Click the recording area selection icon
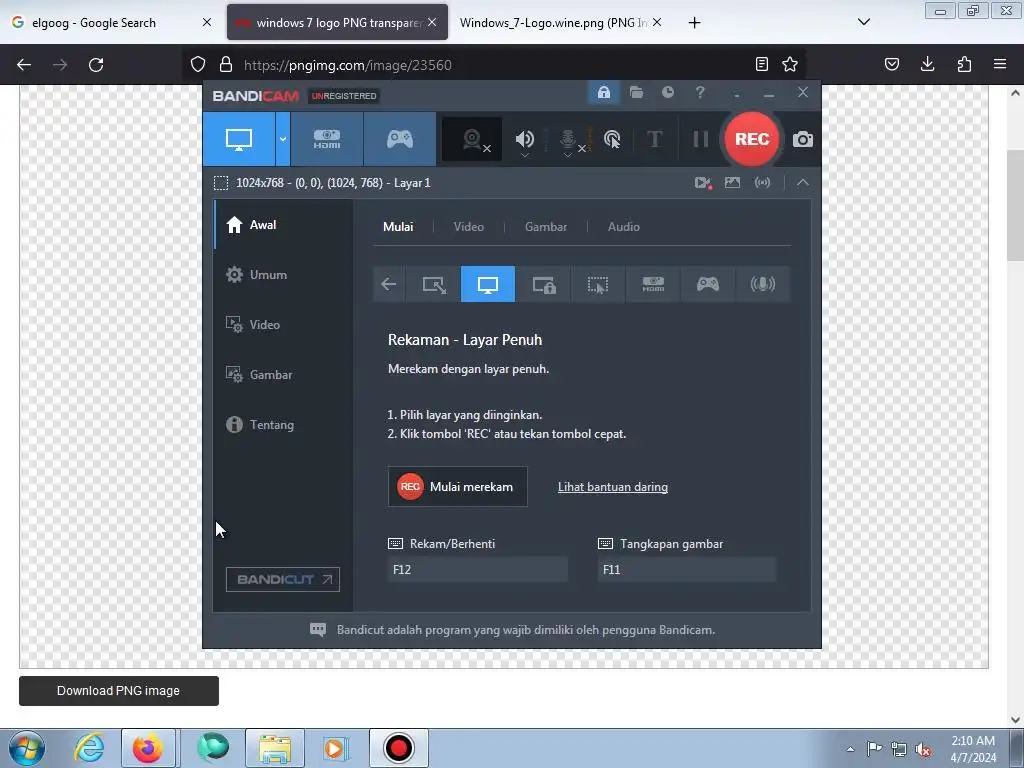This screenshot has height=768, width=1024. click(x=221, y=183)
